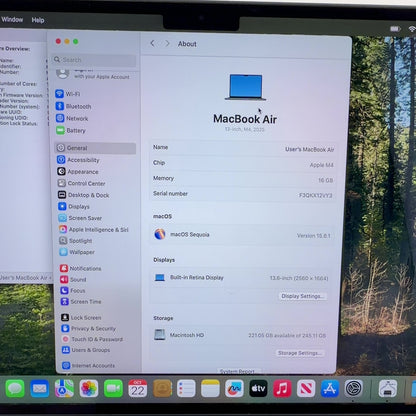
Task: Select General in the settings sidebar
Action: [95, 148]
